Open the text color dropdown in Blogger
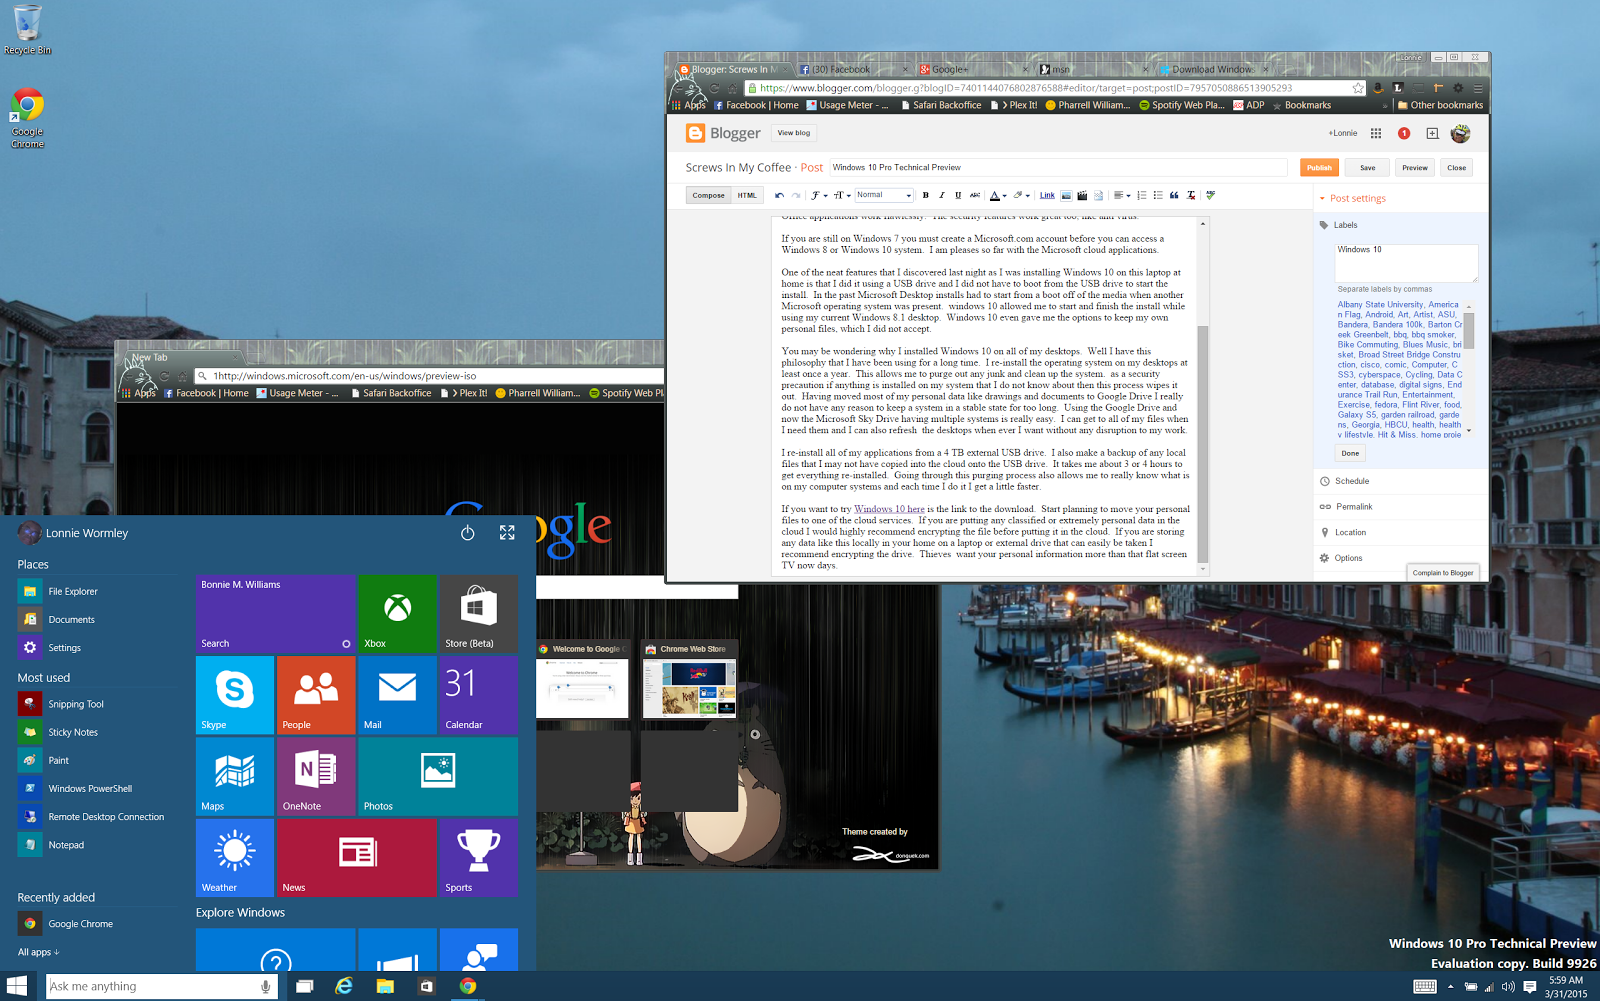 pyautogui.click(x=996, y=195)
